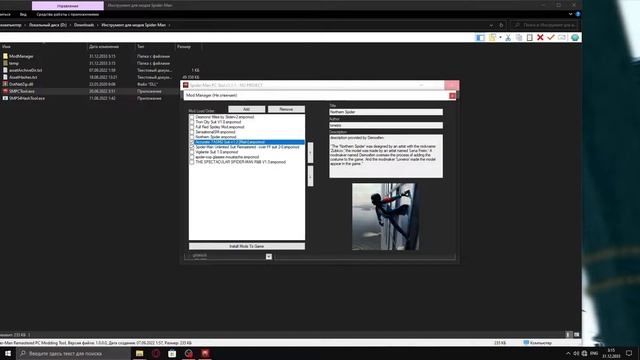This screenshot has height=360, width=640.
Task: Click the Spider-Man mod preview image
Action: [385, 216]
